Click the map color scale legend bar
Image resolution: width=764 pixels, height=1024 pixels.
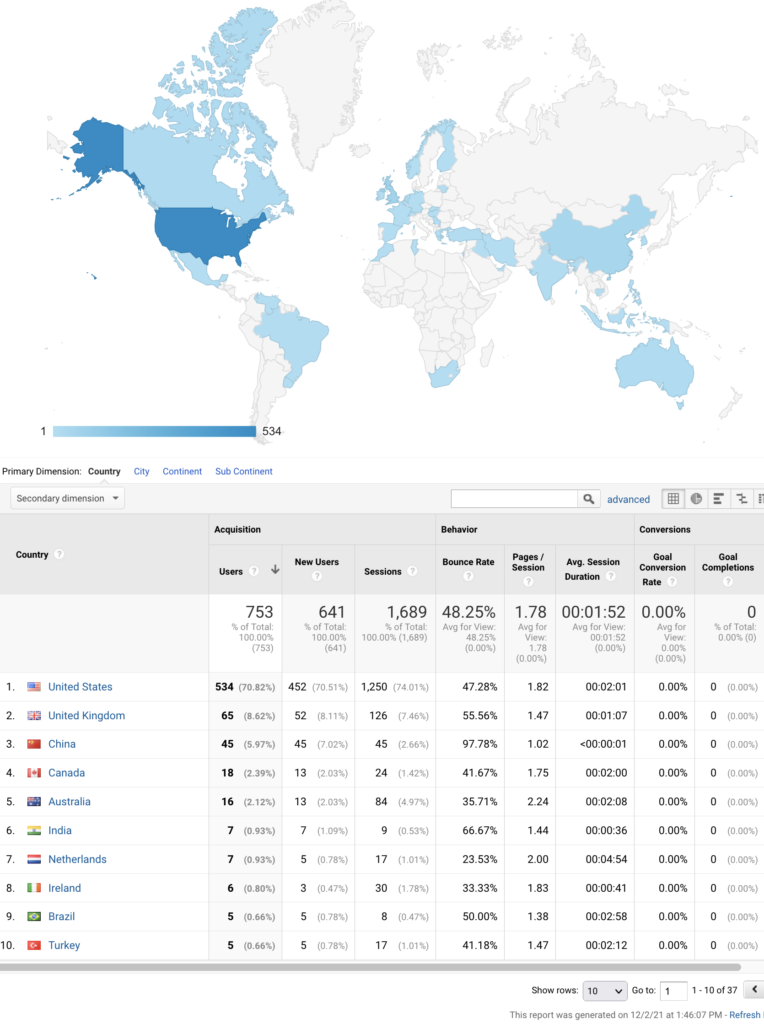tap(154, 431)
